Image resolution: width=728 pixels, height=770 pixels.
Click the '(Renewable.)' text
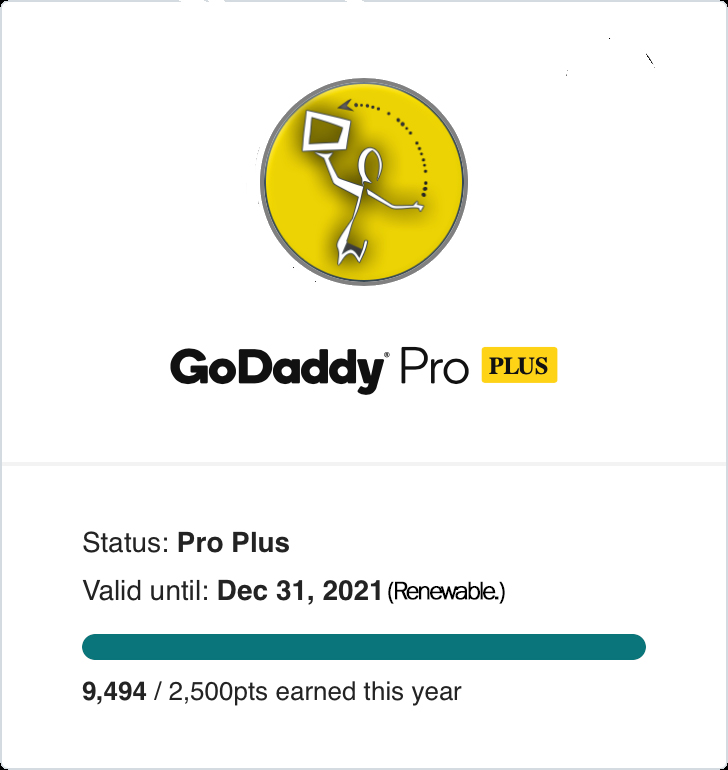[x=446, y=592]
